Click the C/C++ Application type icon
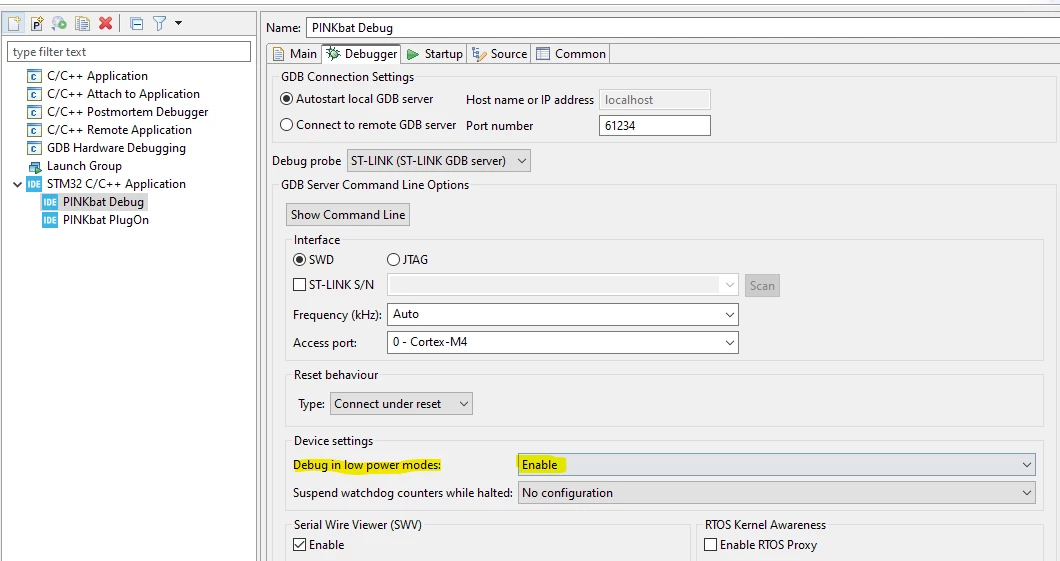The image size is (1060, 561). point(34,76)
